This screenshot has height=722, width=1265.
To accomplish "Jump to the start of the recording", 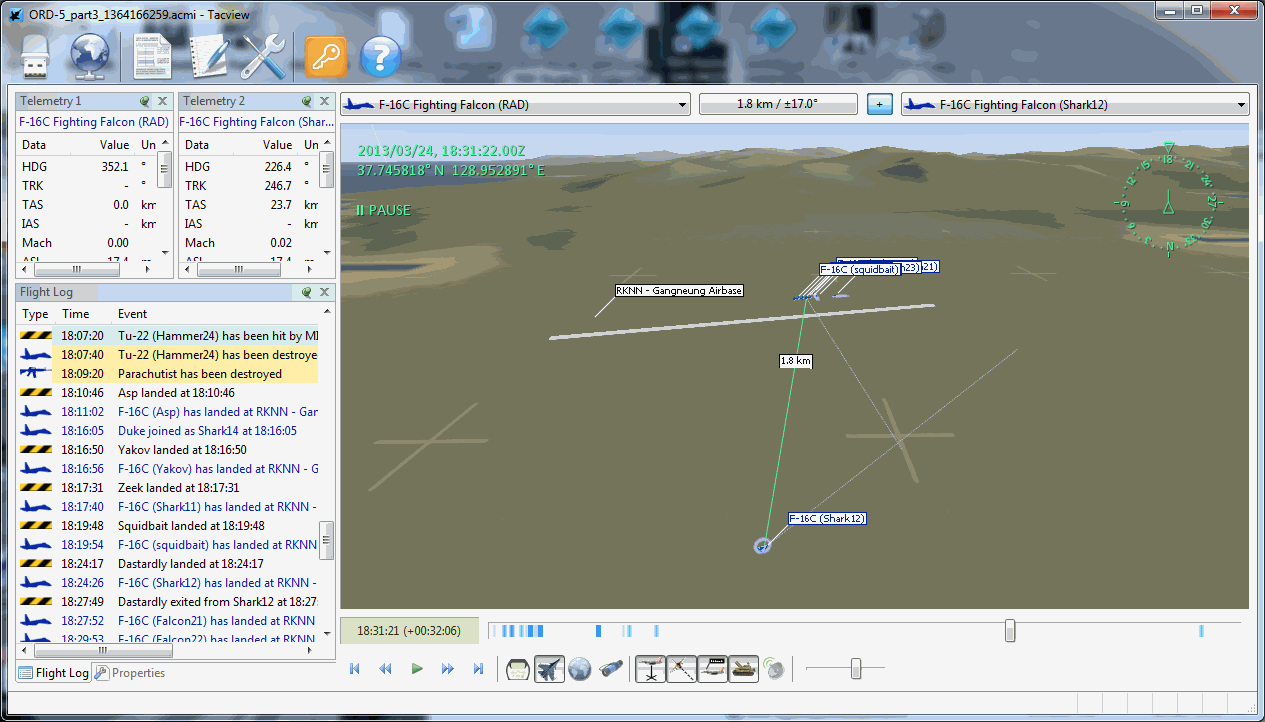I will coord(354,669).
